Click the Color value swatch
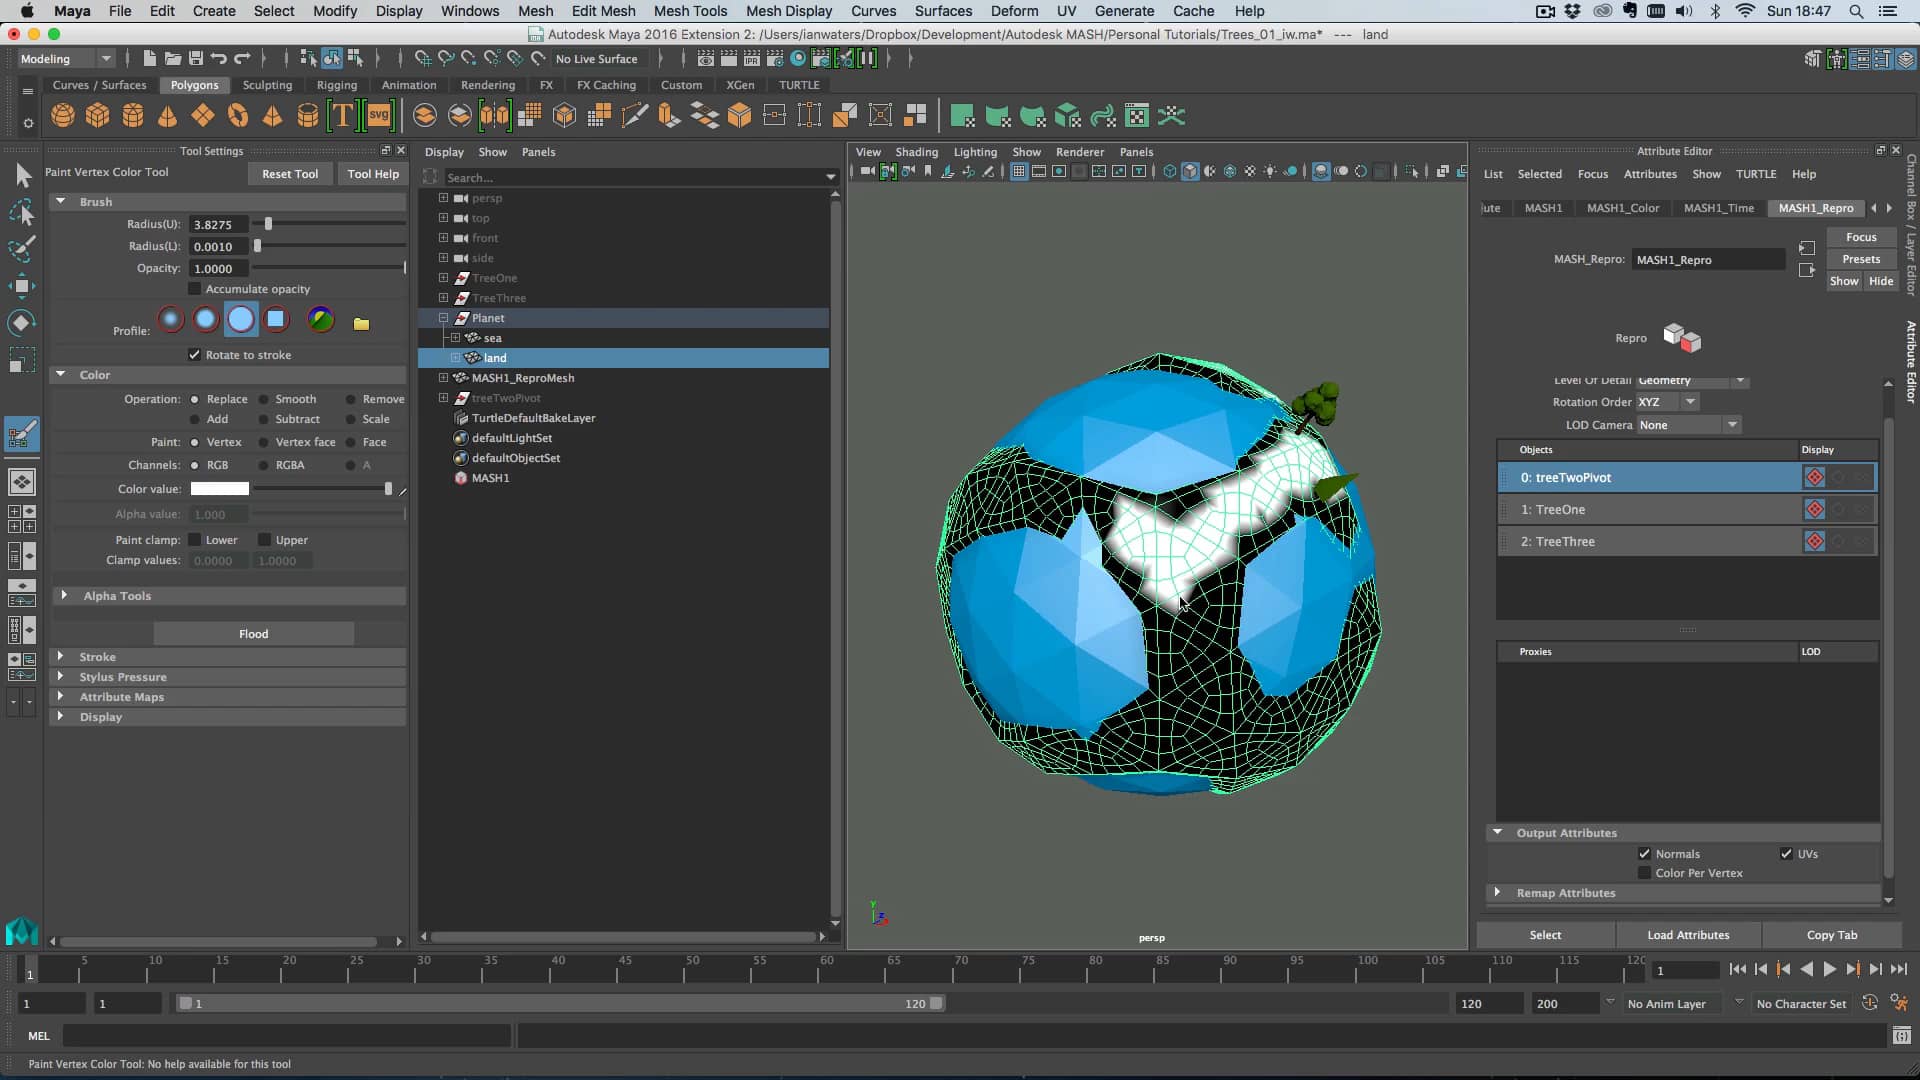 pyautogui.click(x=218, y=489)
